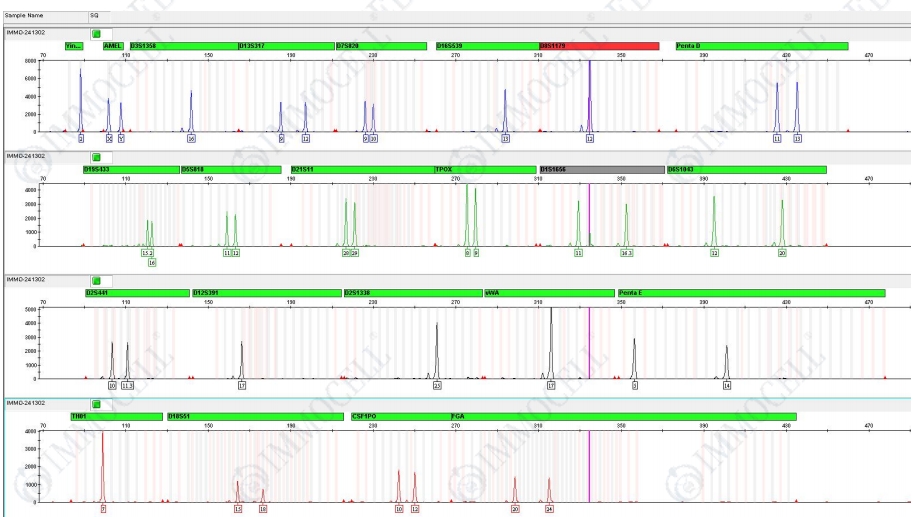
Task: Click D18S51 allele label 15
Action: tap(238, 509)
